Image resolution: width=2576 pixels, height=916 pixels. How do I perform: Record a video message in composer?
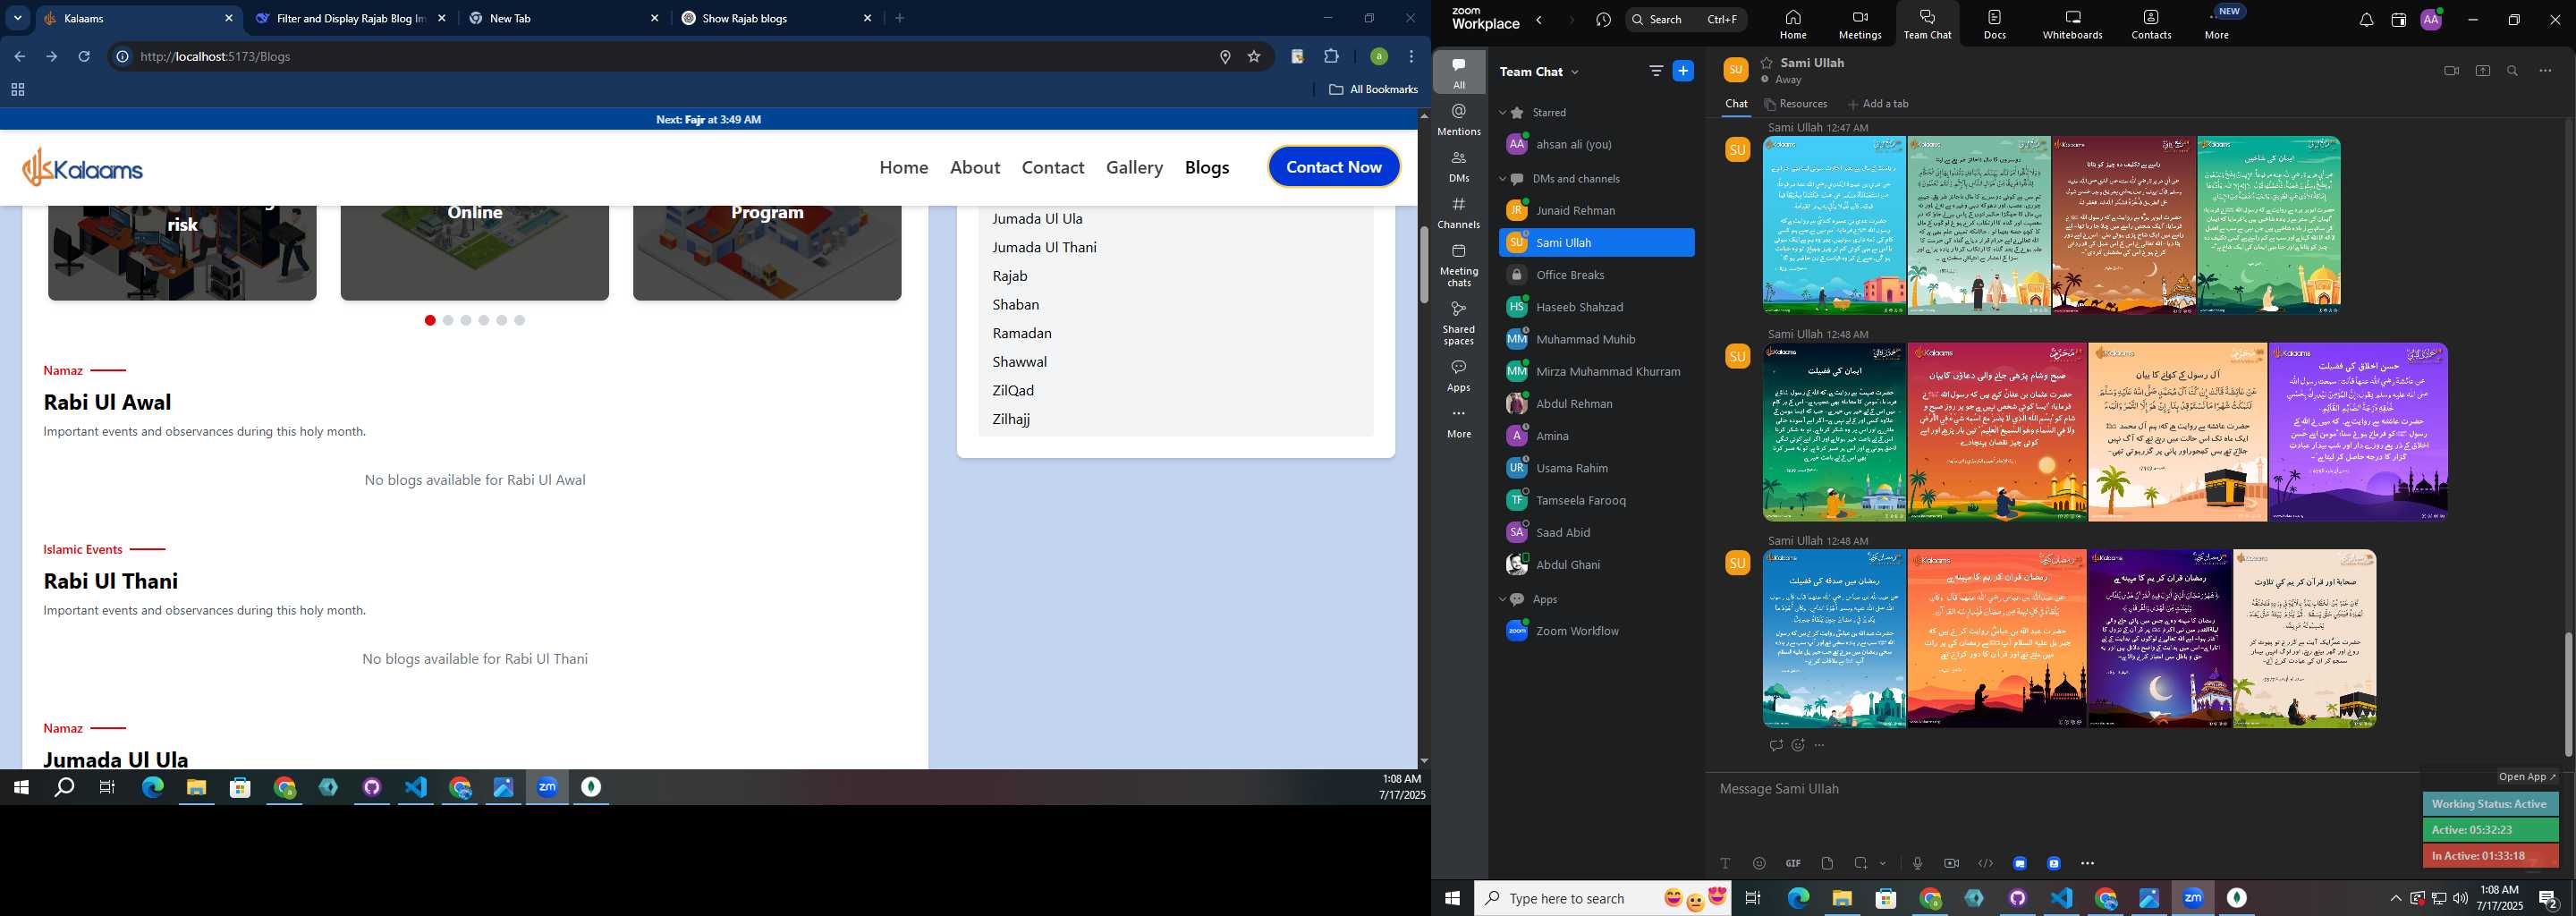point(1951,863)
